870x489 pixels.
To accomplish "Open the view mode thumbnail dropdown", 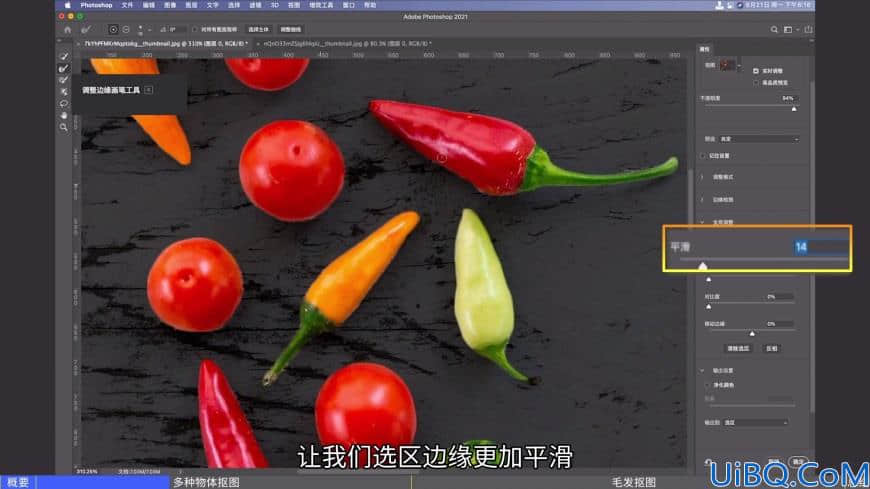I will [x=731, y=65].
